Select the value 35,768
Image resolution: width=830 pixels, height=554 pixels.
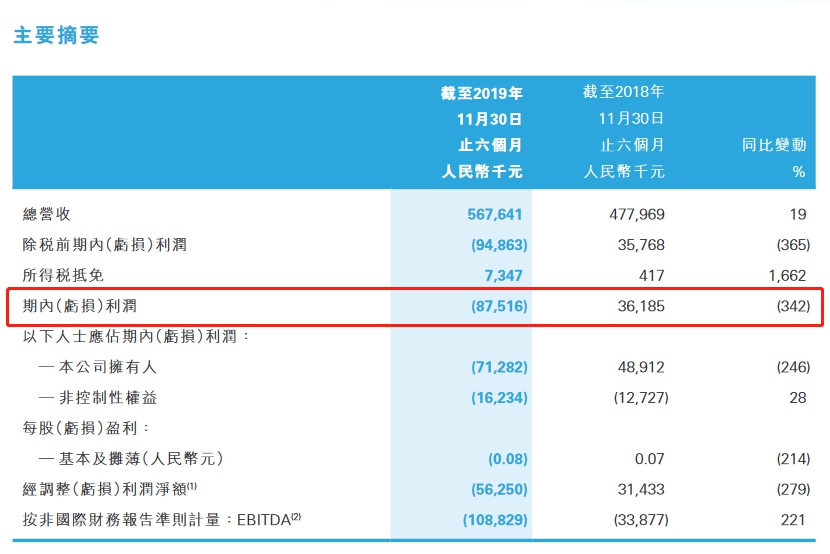[x=641, y=245]
